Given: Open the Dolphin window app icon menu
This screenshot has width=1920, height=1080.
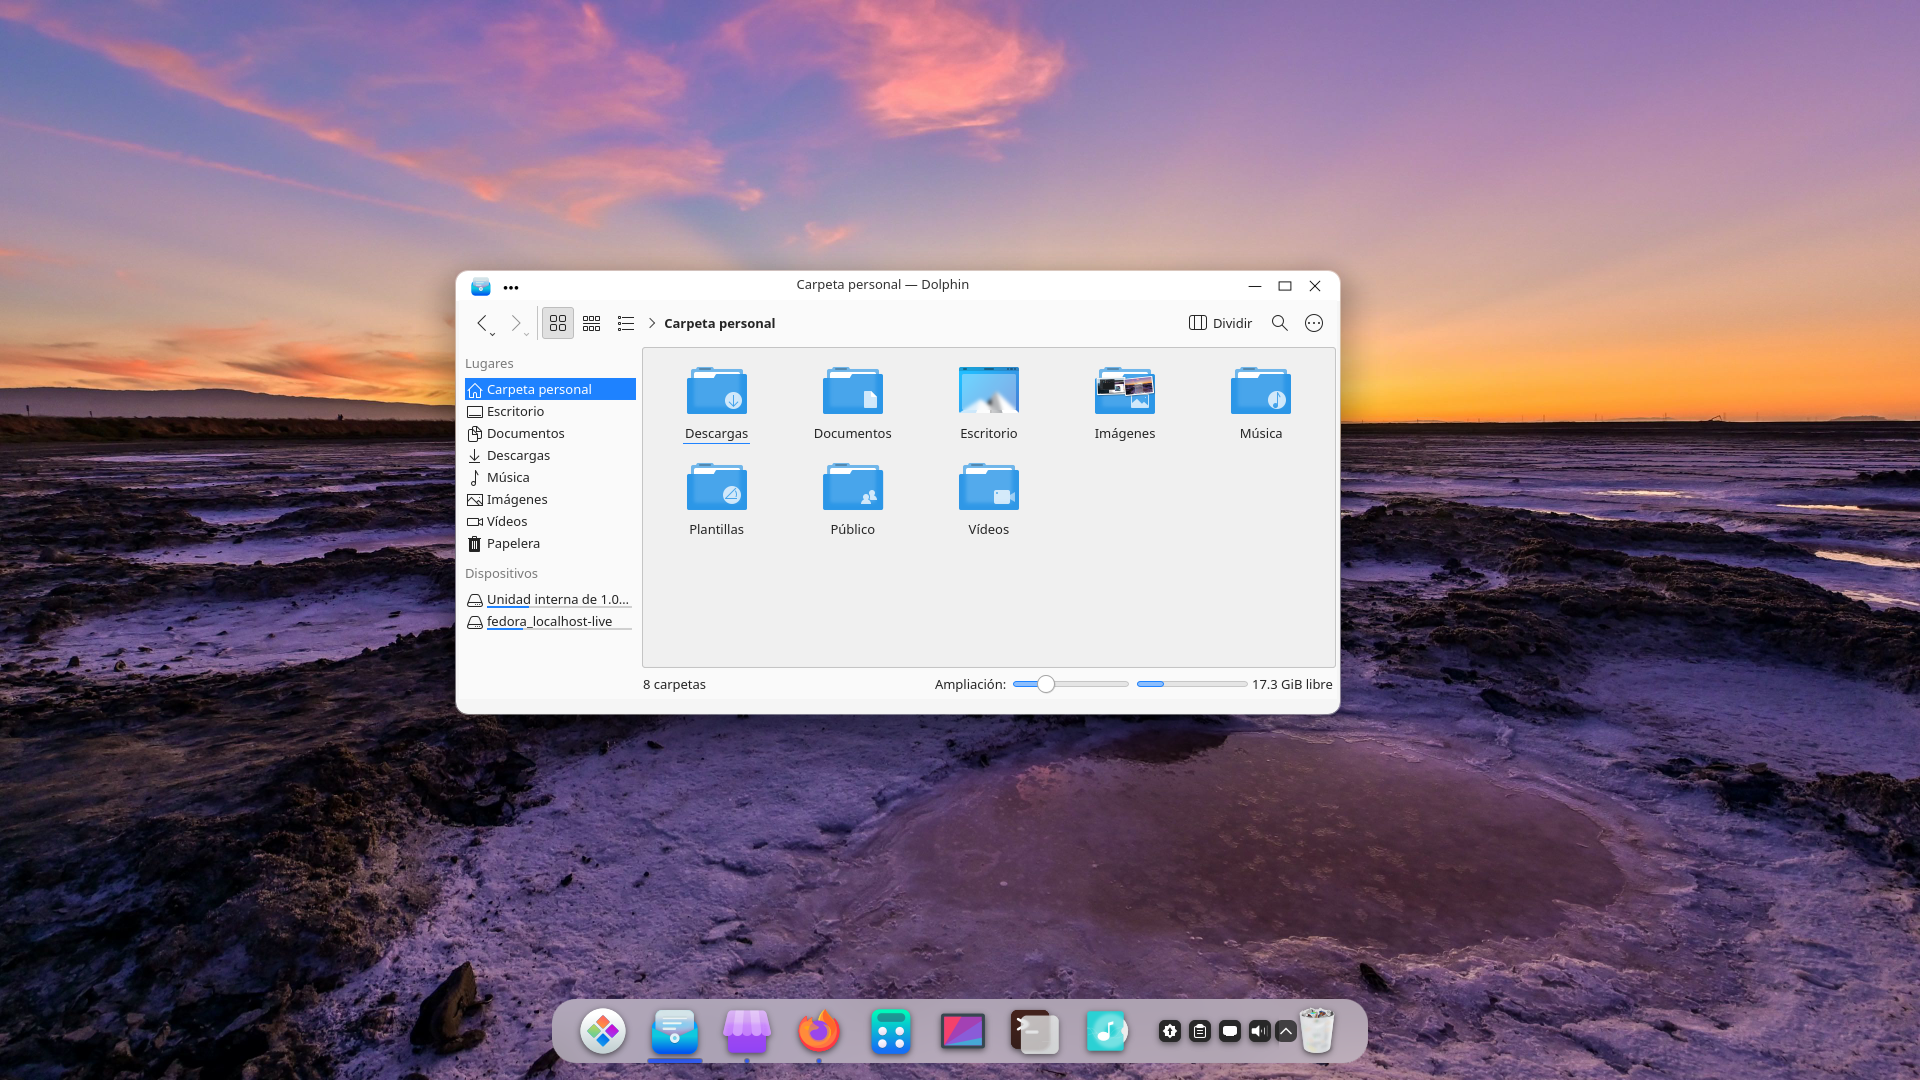Looking at the screenshot, I should pyautogui.click(x=481, y=286).
